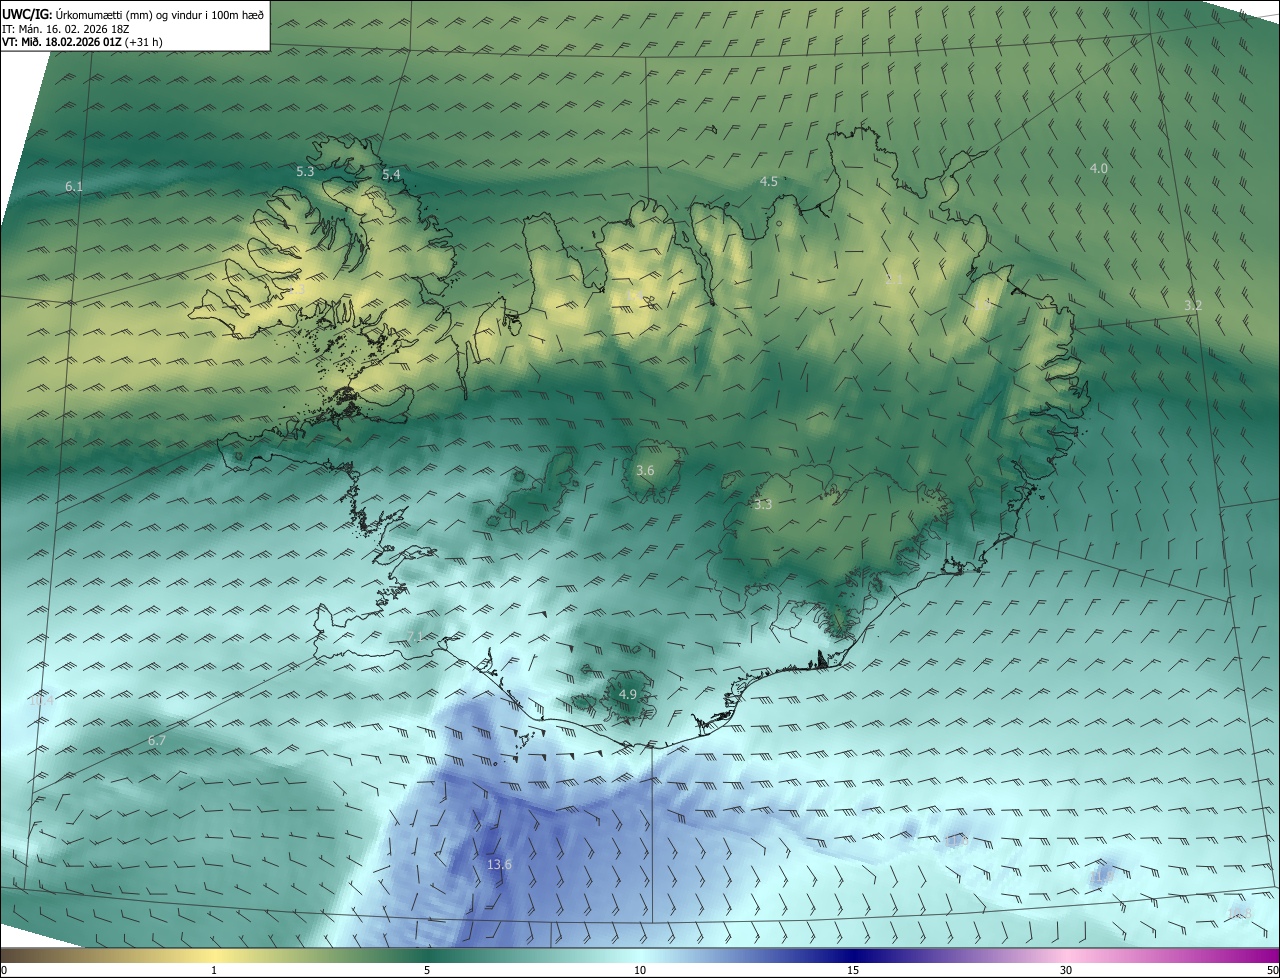
Task: Click the 4.9 value label near the south coast
Action: [628, 695]
